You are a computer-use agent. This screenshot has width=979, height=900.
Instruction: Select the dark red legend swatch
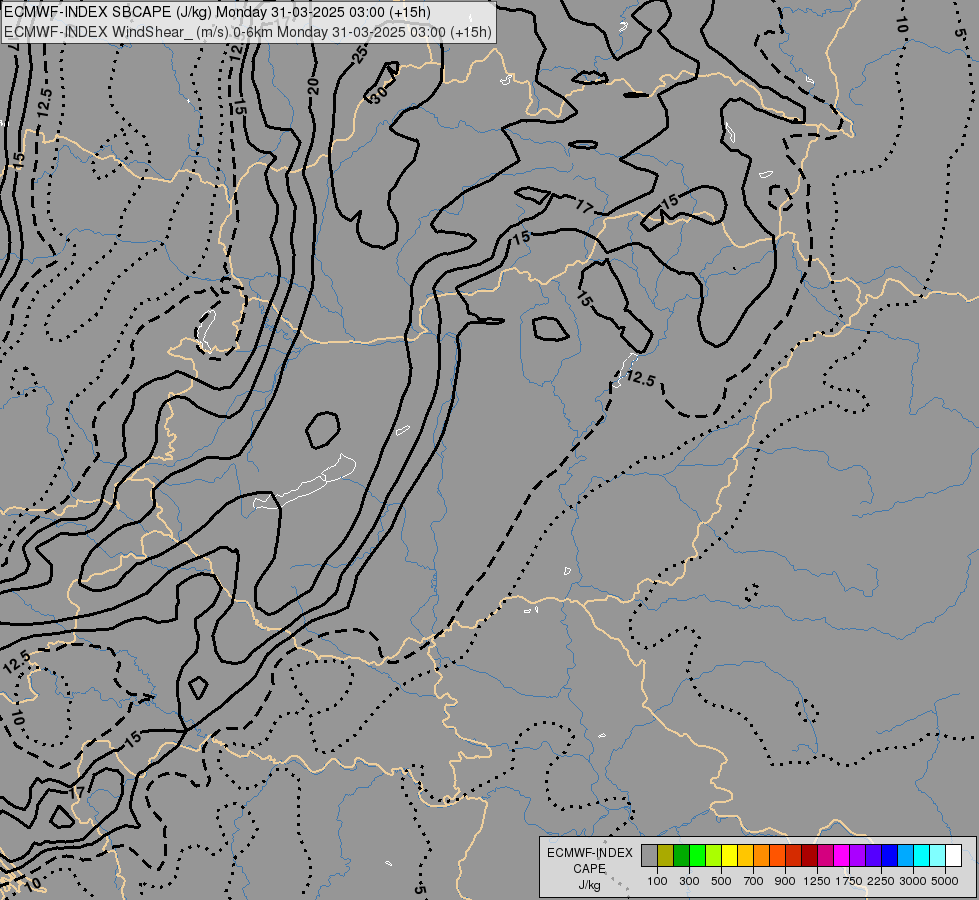(809, 855)
